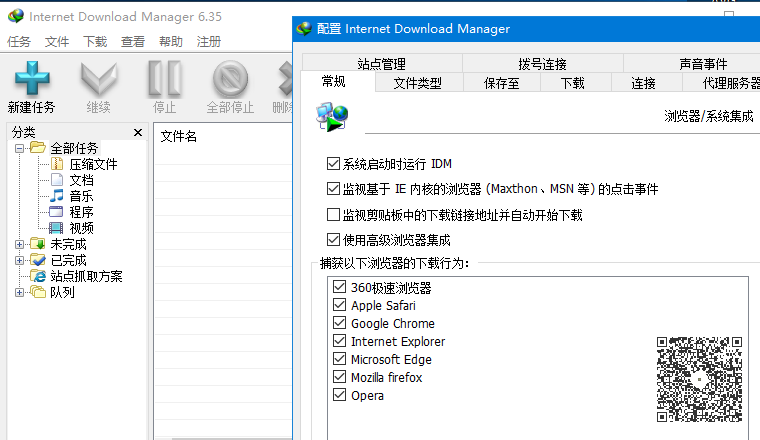The width and height of the screenshot is (760, 440).
Task: Switch to the 站点管理 tab
Action: (382, 63)
